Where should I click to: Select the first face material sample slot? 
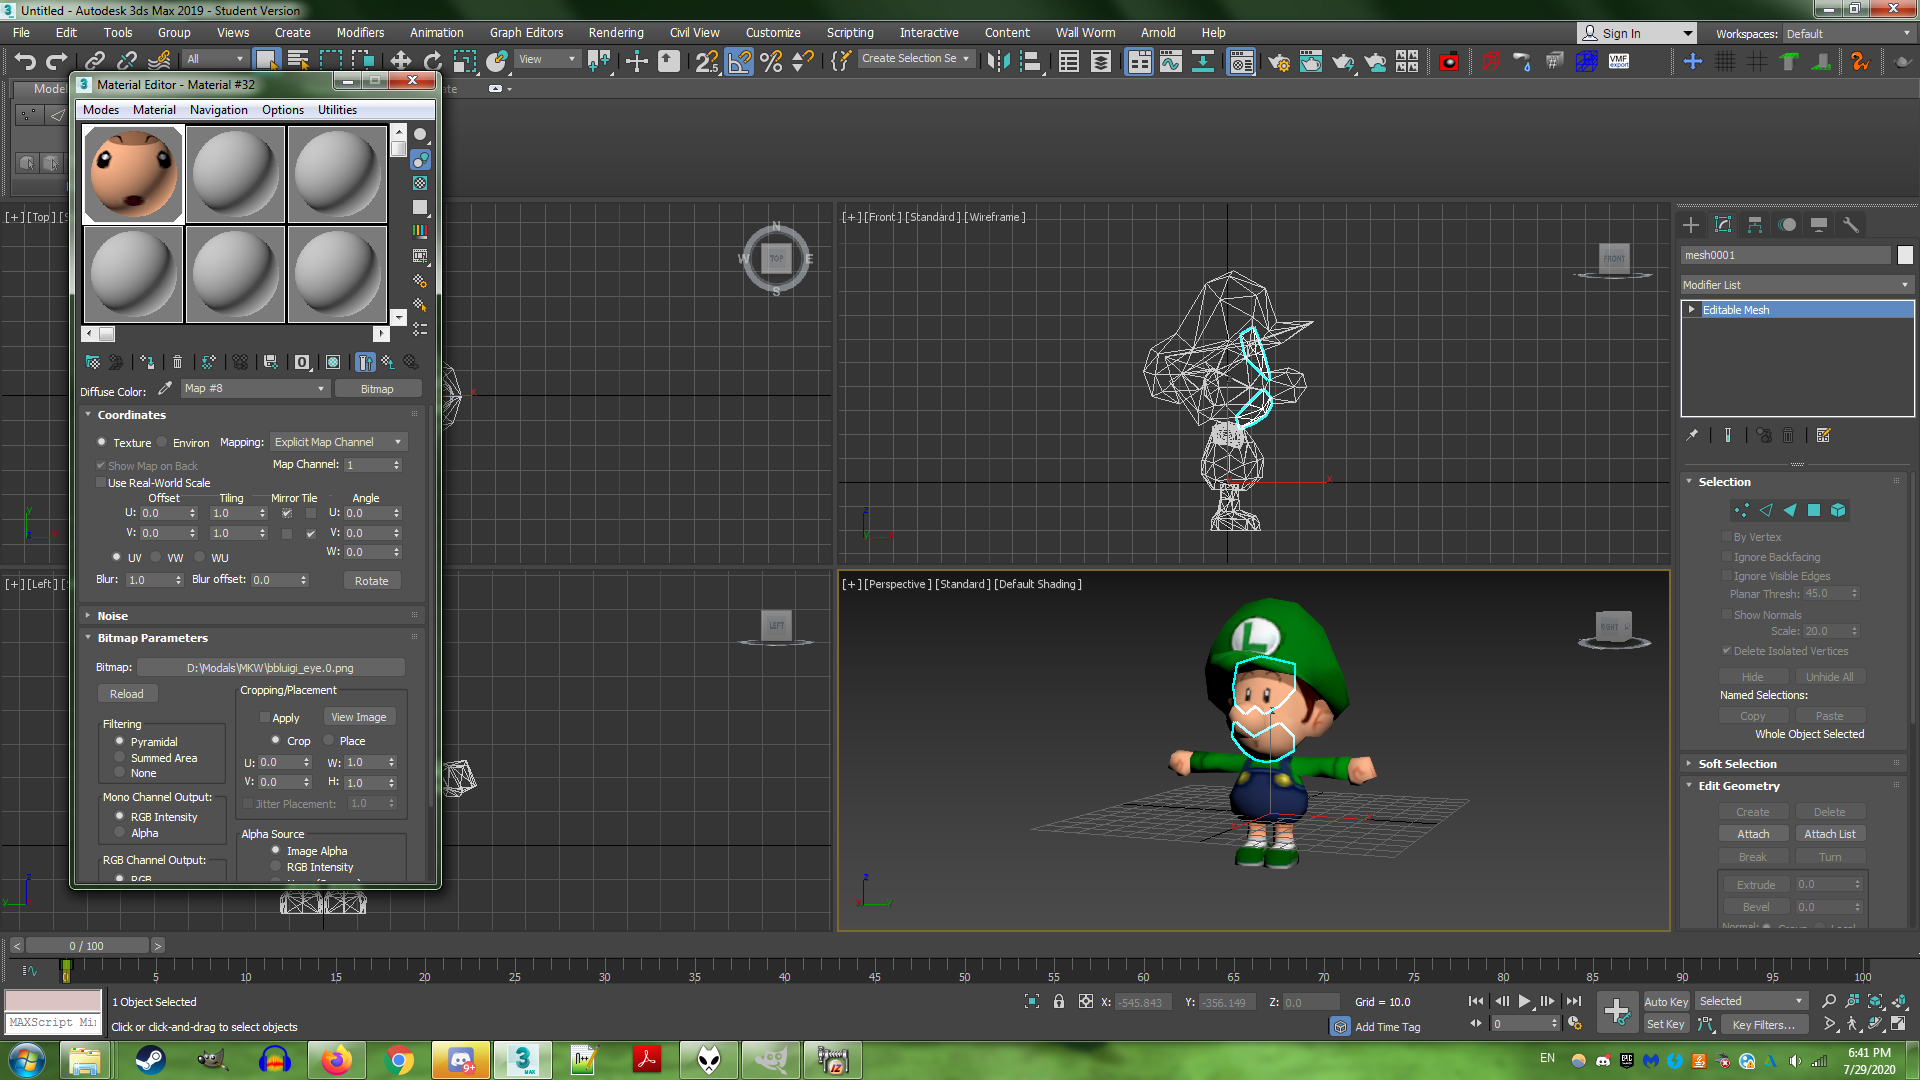(133, 174)
